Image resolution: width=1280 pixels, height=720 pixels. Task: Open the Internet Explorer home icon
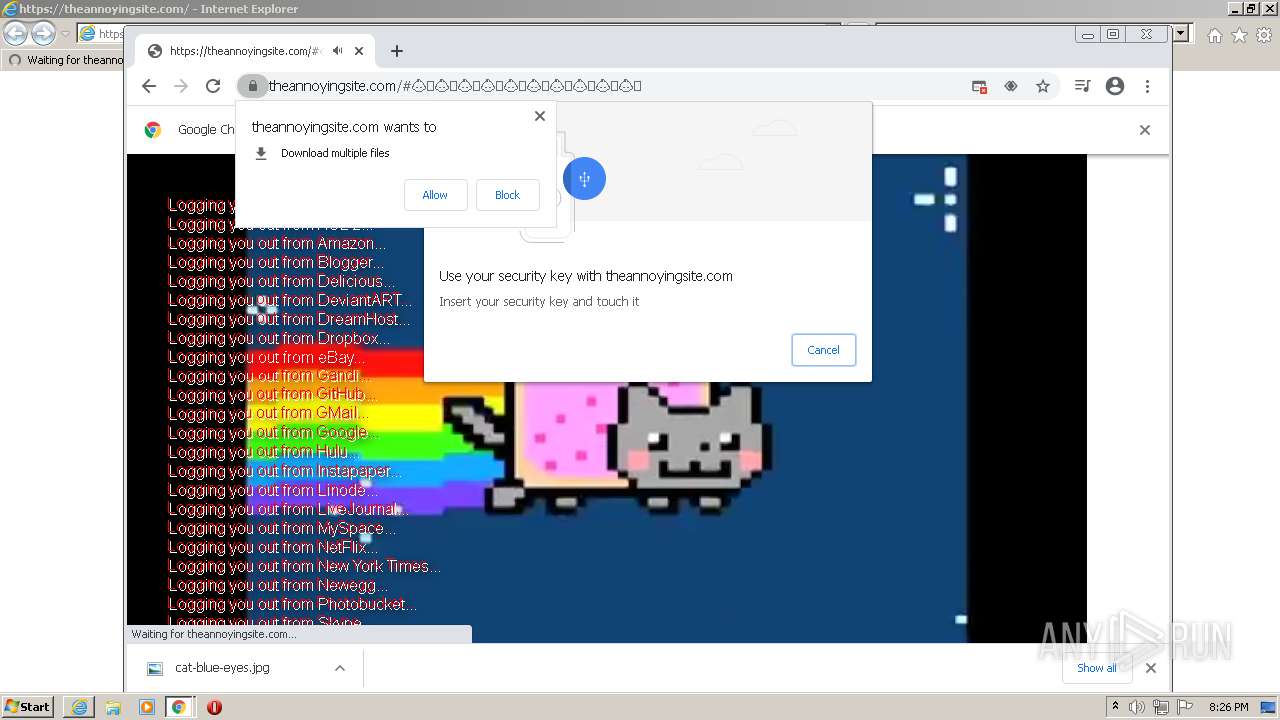[1214, 35]
